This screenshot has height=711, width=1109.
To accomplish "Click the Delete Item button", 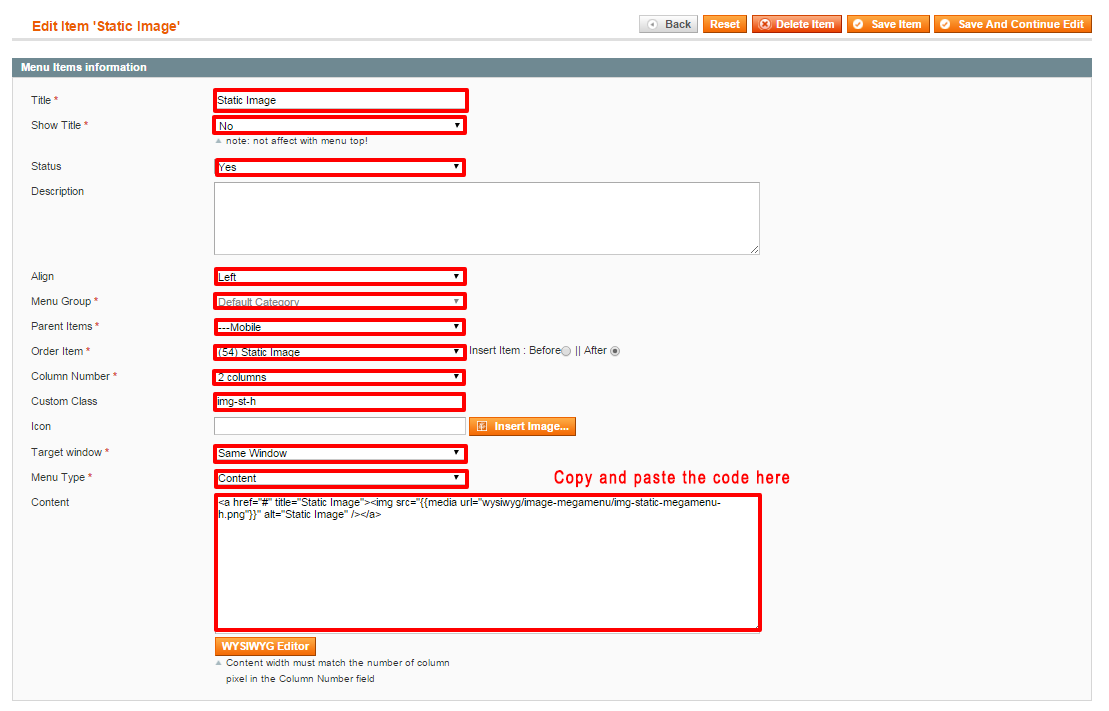I will tap(796, 24).
